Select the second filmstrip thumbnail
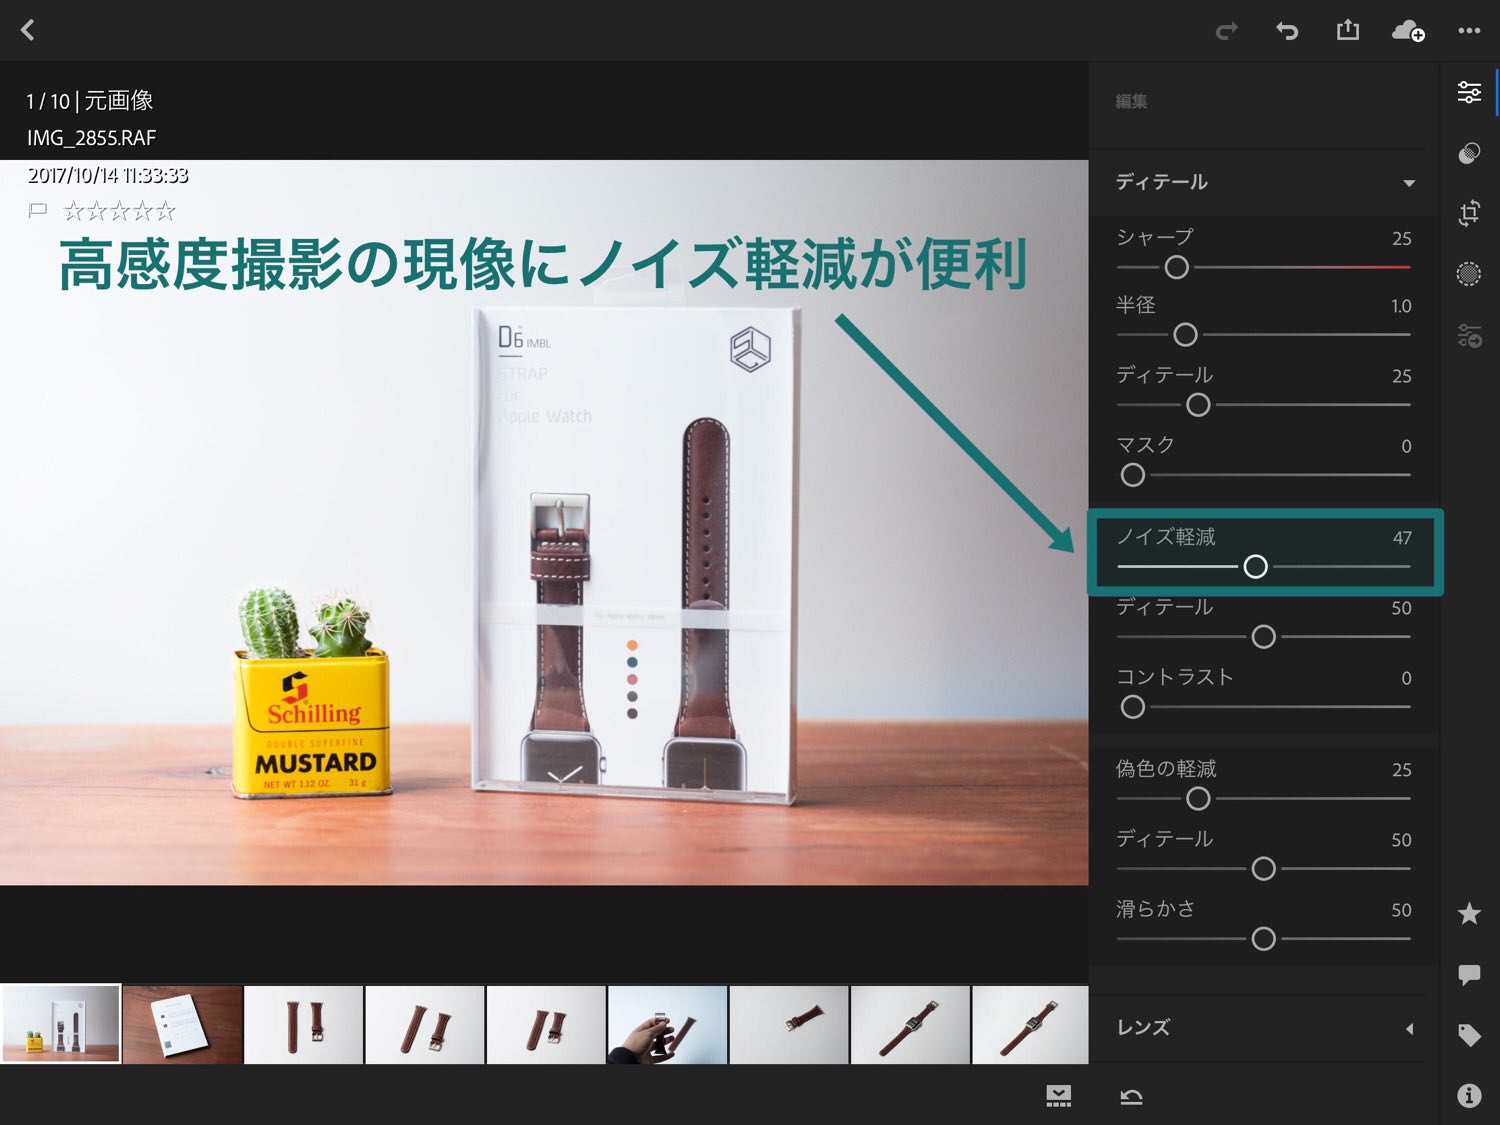The width and height of the screenshot is (1500, 1125). (182, 1024)
